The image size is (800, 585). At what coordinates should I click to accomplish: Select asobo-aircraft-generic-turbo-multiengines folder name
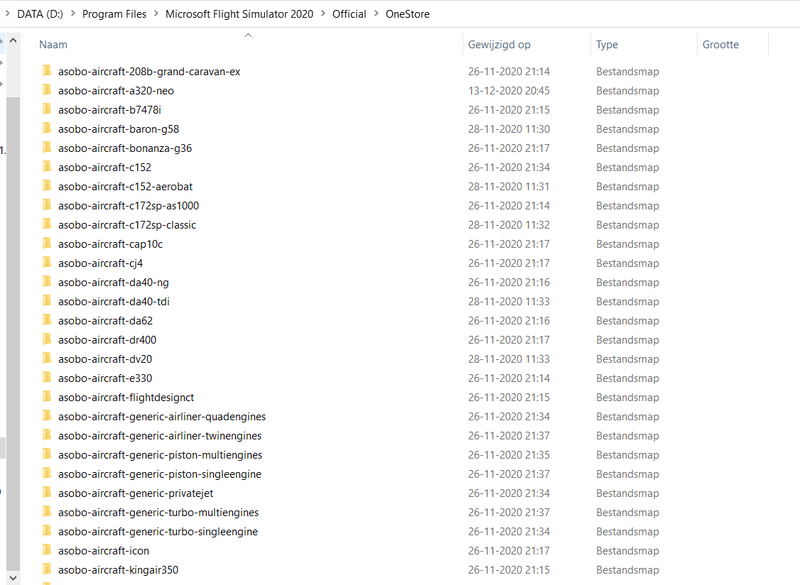click(x=158, y=512)
